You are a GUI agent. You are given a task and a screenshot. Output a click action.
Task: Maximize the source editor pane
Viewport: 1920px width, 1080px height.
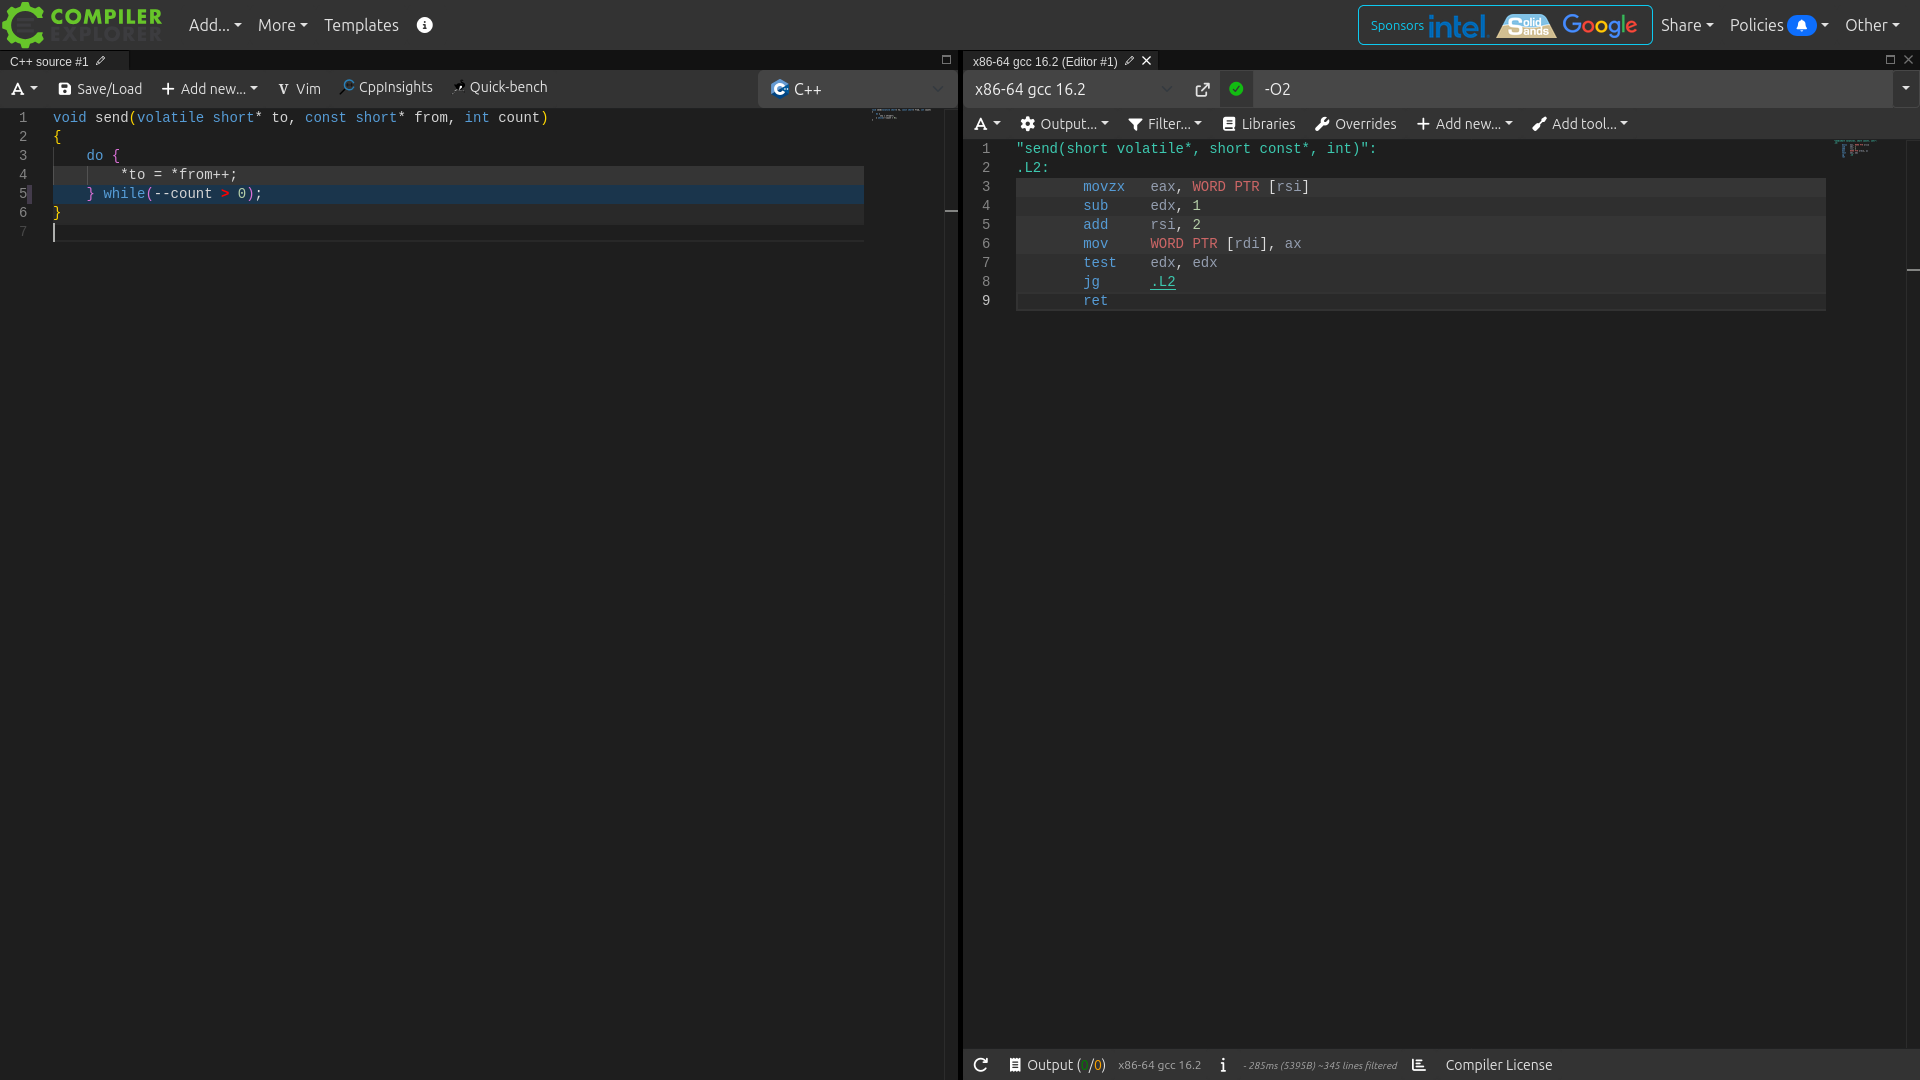point(946,60)
